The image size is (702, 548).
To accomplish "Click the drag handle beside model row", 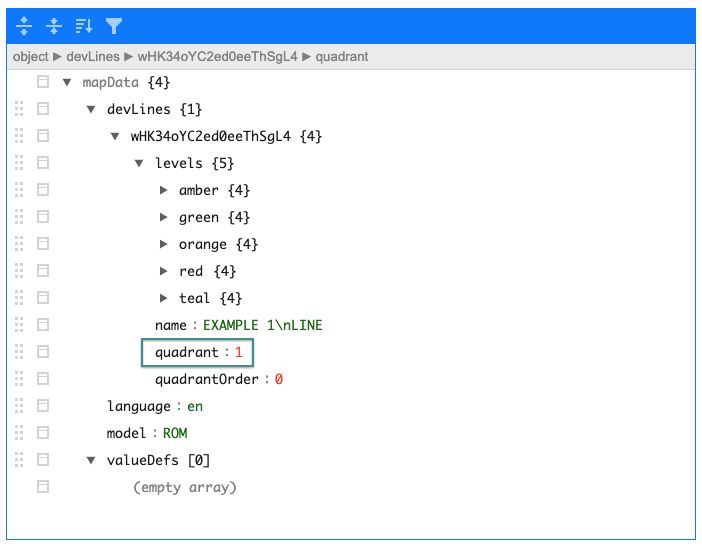I will click(x=19, y=432).
